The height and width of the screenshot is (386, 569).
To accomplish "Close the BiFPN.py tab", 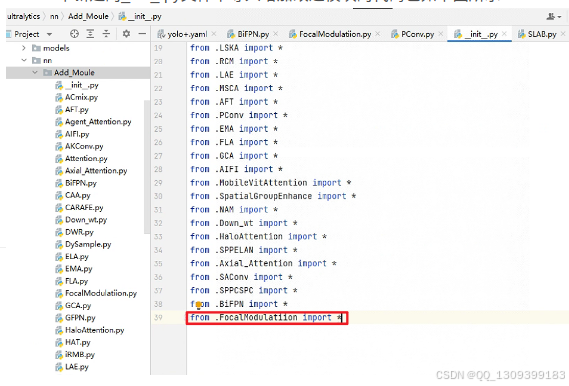I will point(276,34).
